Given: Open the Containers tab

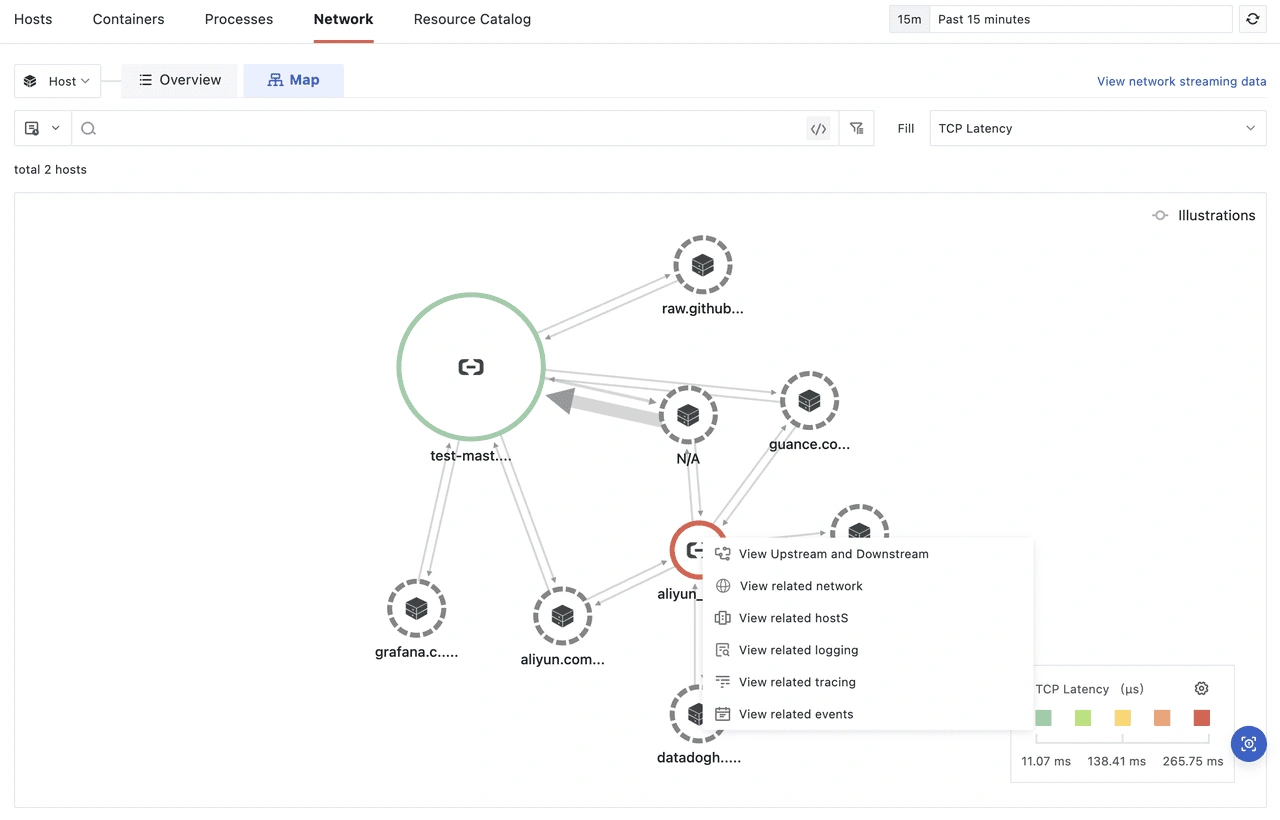Looking at the screenshot, I should click(x=128, y=19).
